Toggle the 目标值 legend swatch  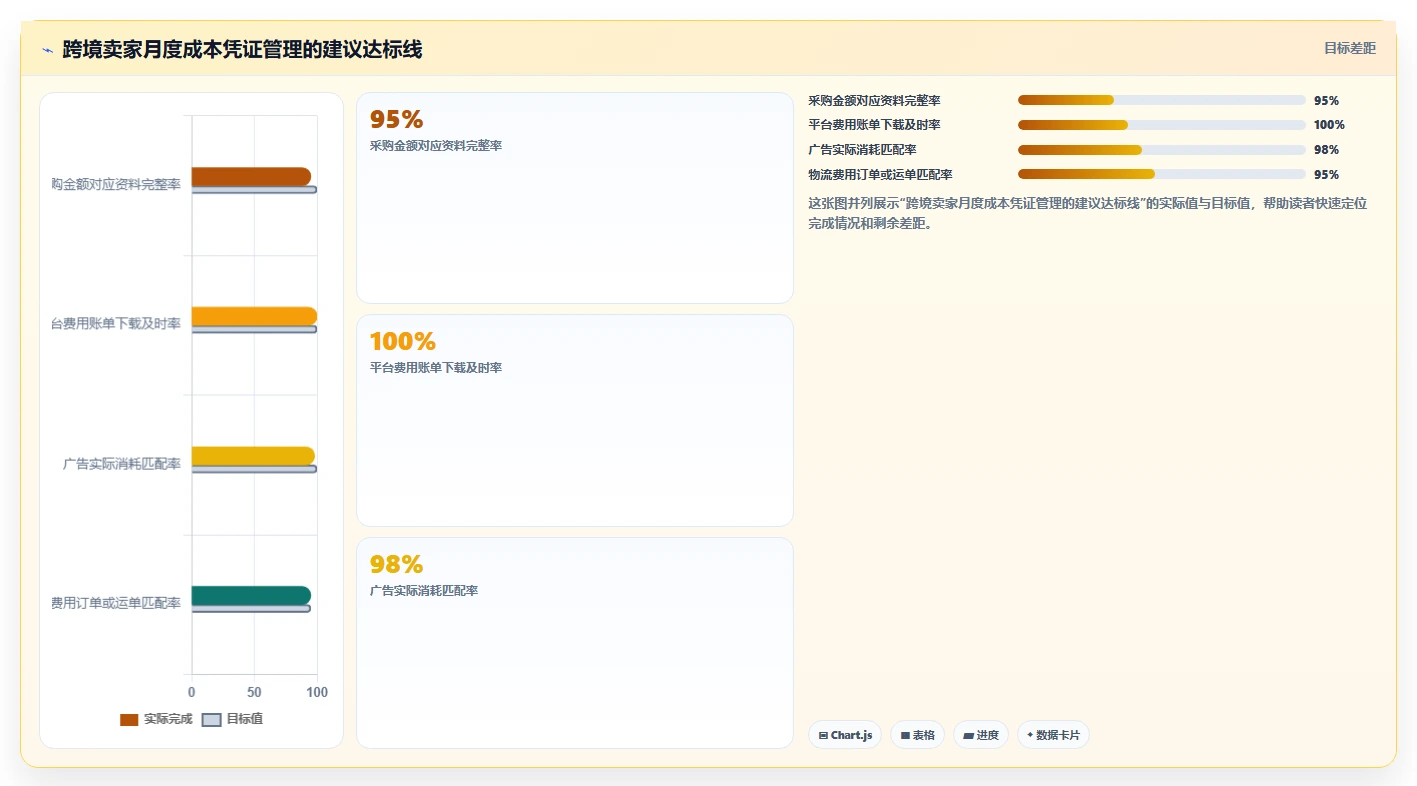pyautogui.click(x=211, y=720)
